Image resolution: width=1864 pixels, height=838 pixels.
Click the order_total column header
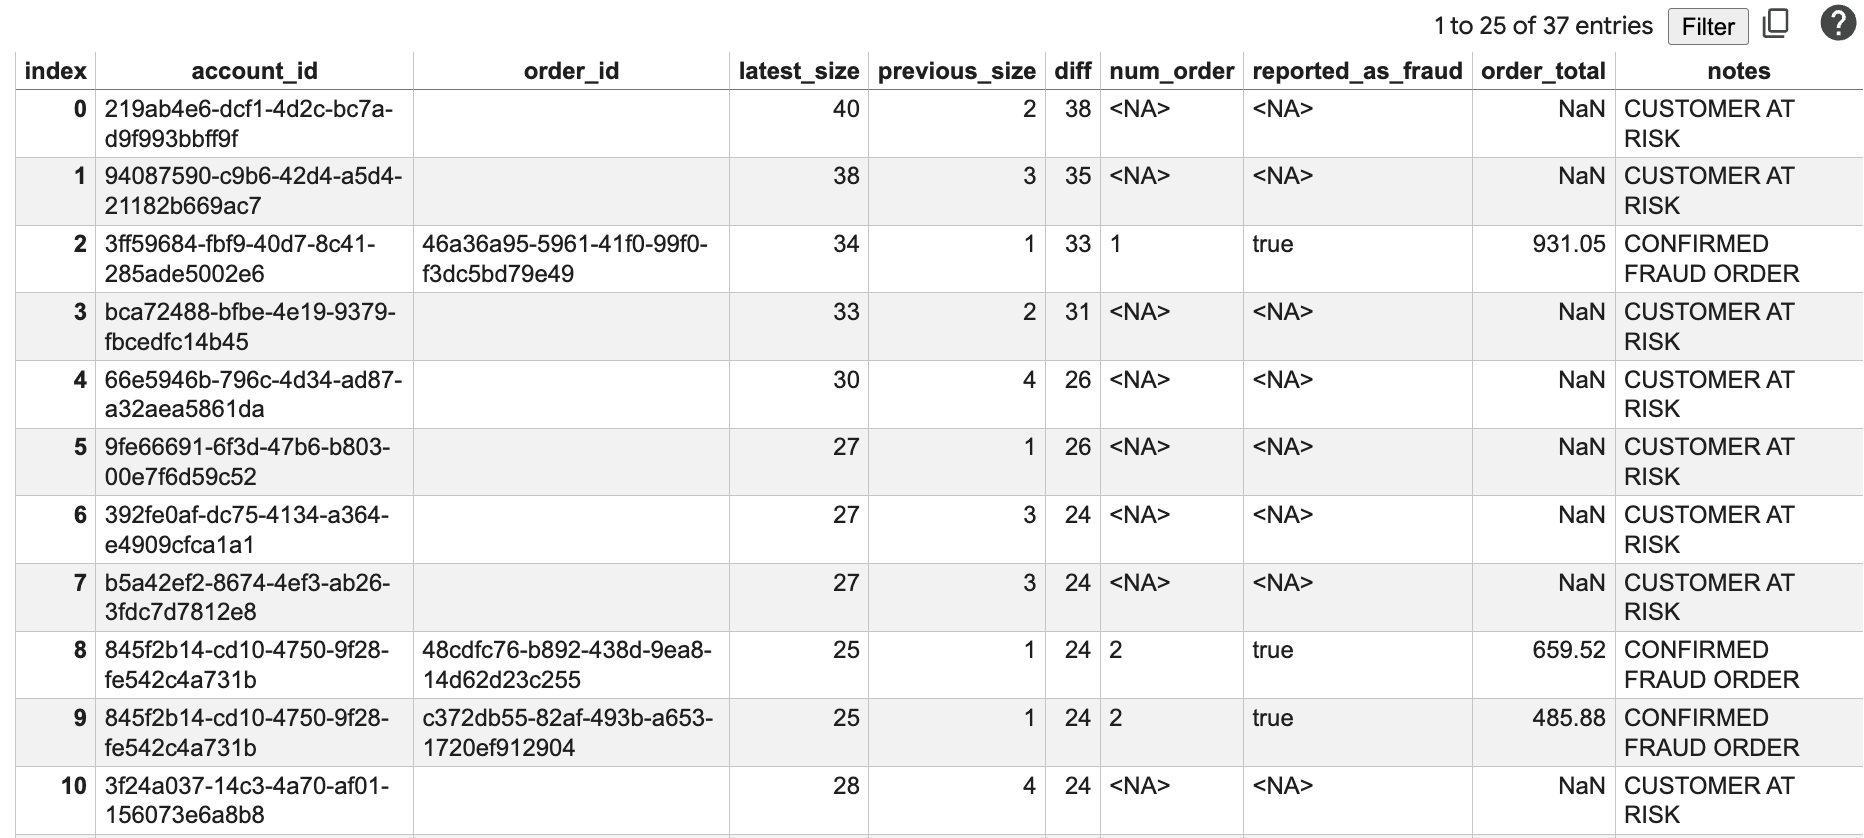click(x=1542, y=71)
